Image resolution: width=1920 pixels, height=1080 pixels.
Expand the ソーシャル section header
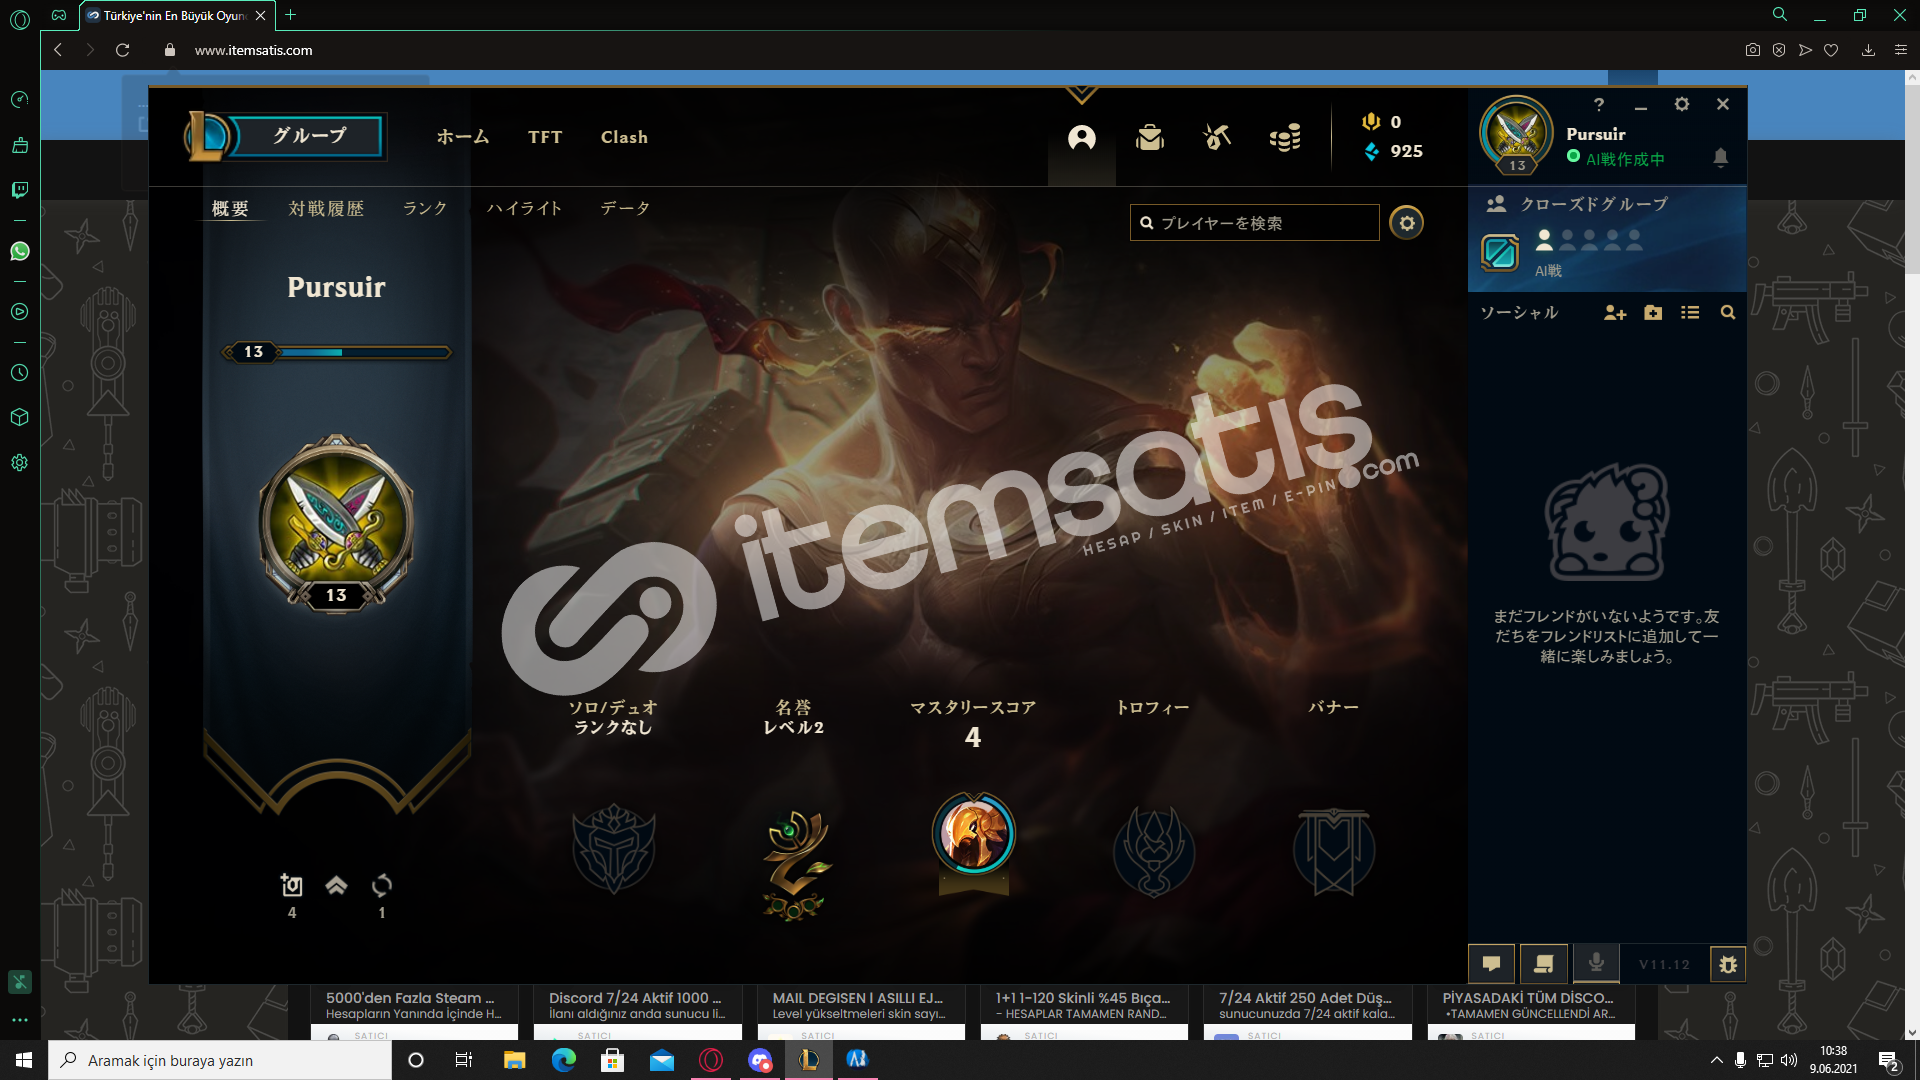point(1519,313)
